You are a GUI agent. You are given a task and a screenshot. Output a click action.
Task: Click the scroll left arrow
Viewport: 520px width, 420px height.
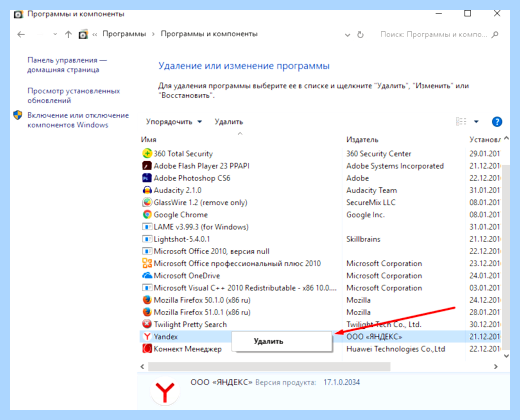[x=142, y=367]
